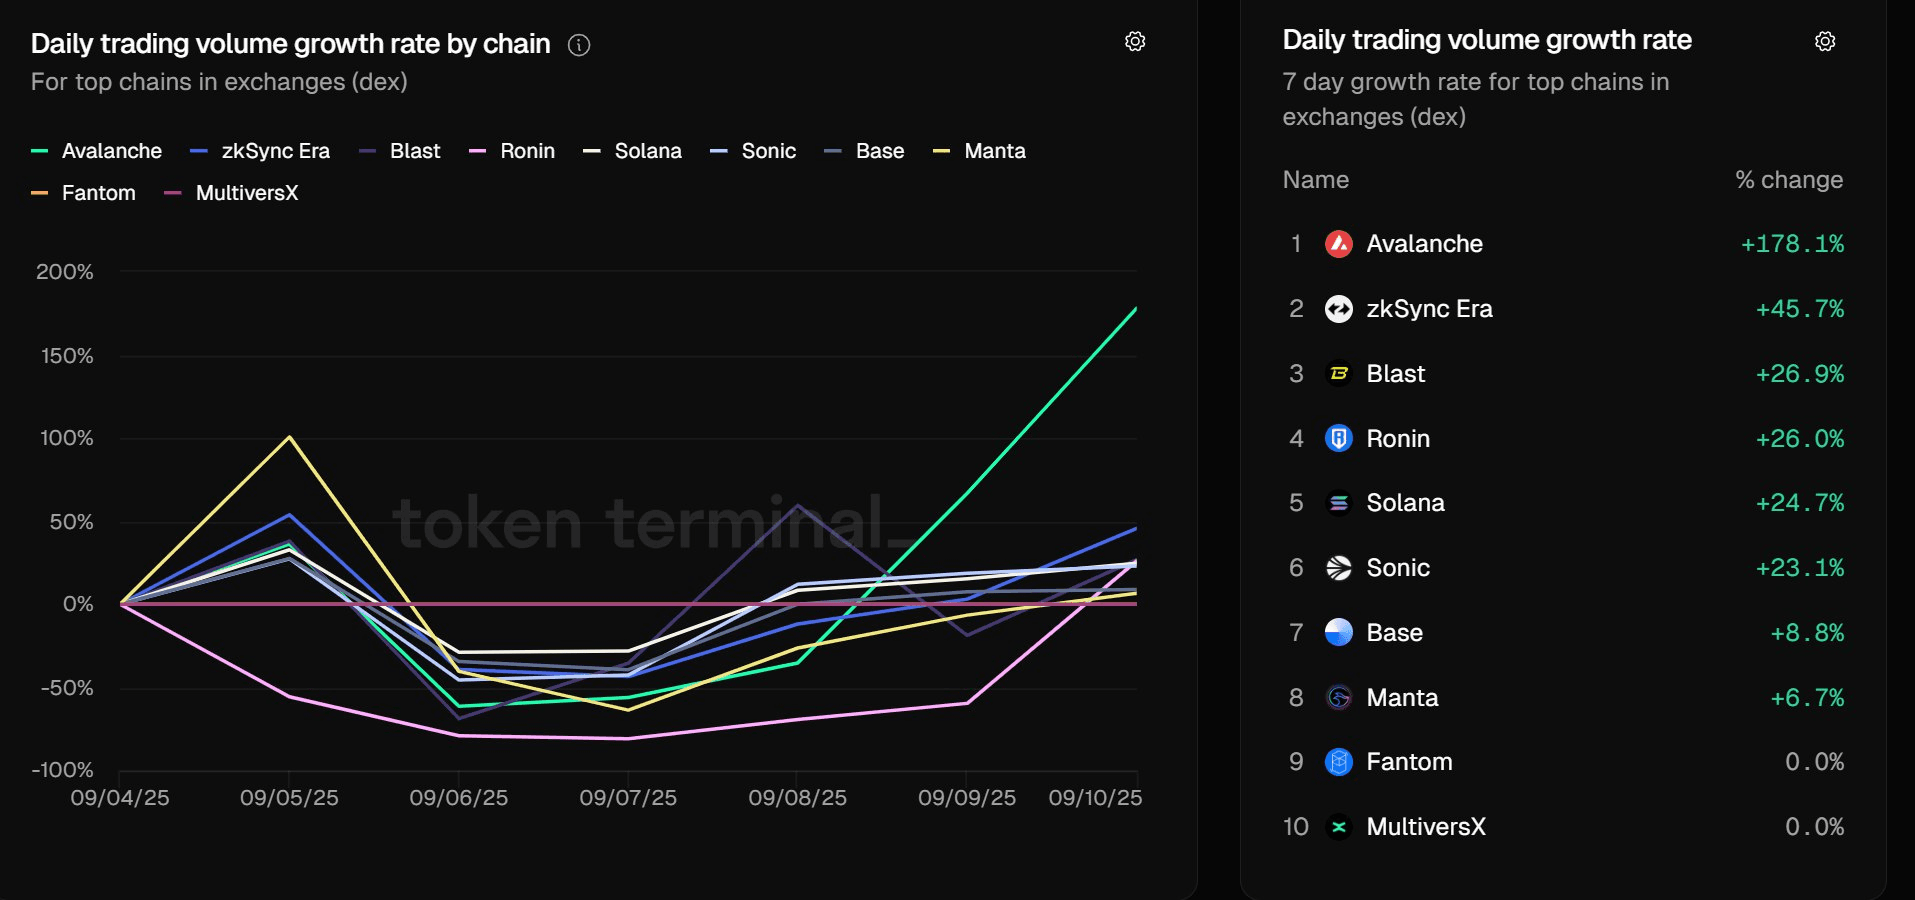Open settings gear for the chart panel
Screen dimensions: 1915x900
point(1135,41)
